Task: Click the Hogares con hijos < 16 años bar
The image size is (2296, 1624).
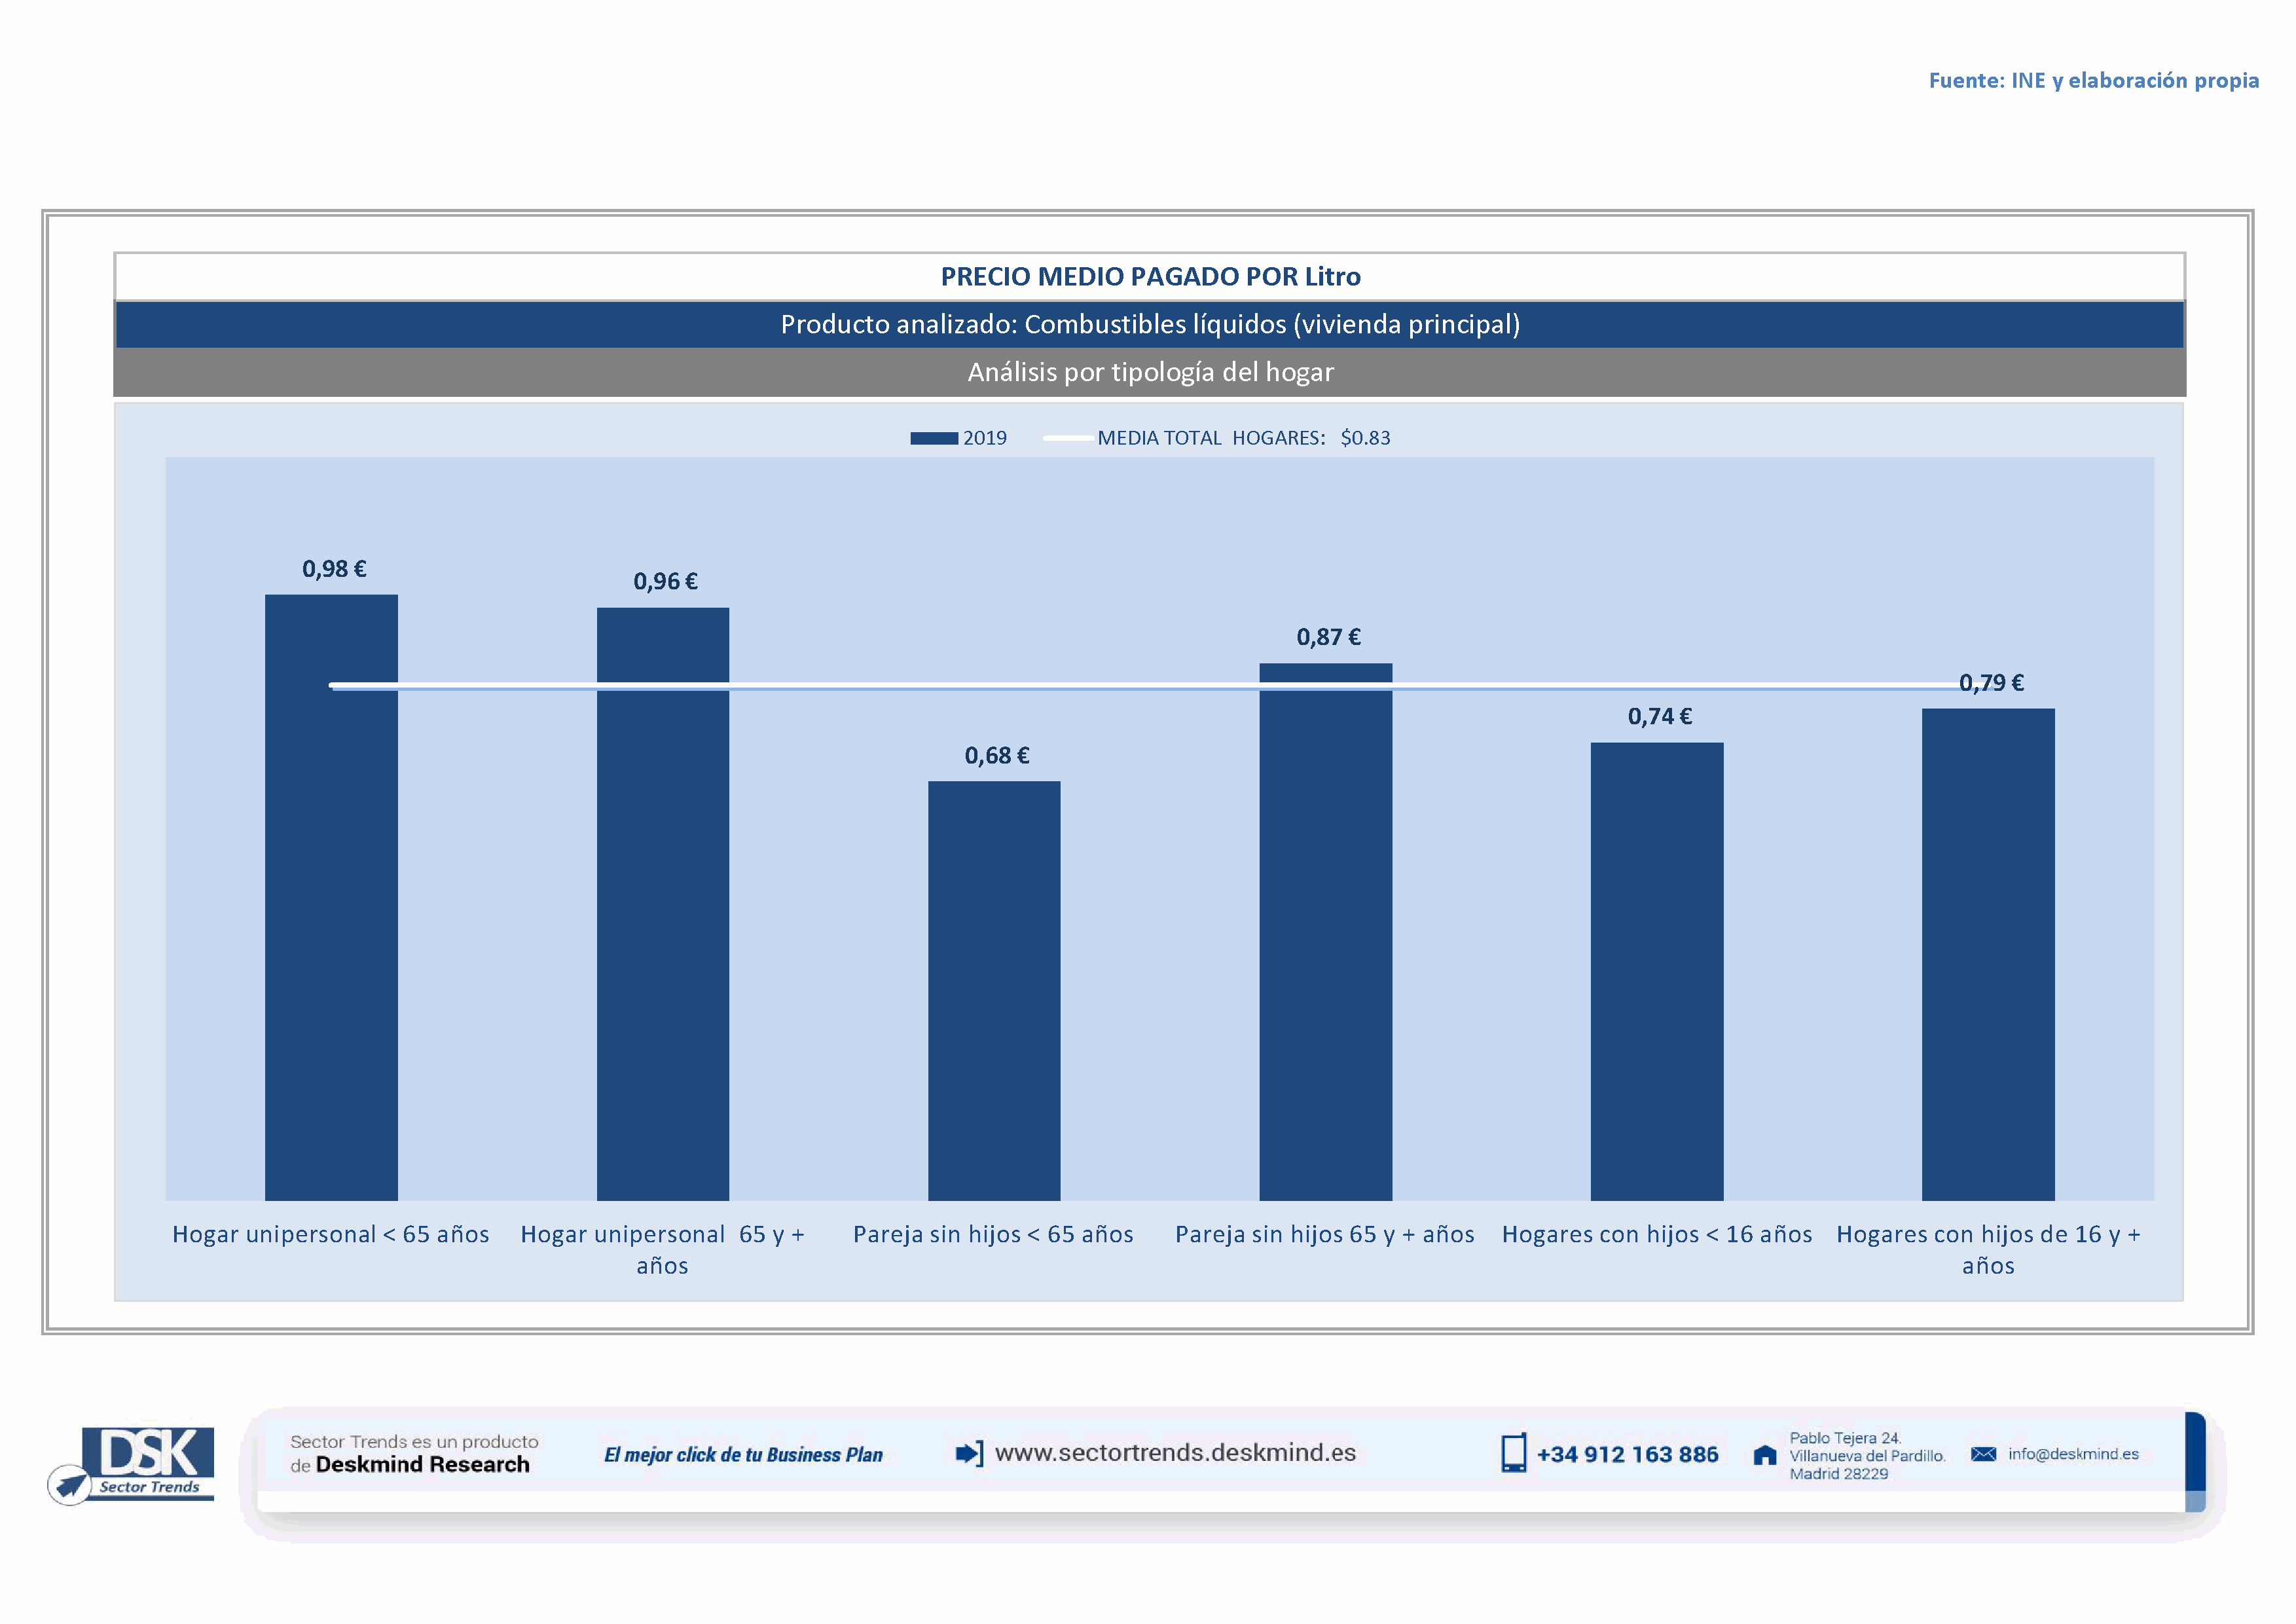Action: point(1657,970)
